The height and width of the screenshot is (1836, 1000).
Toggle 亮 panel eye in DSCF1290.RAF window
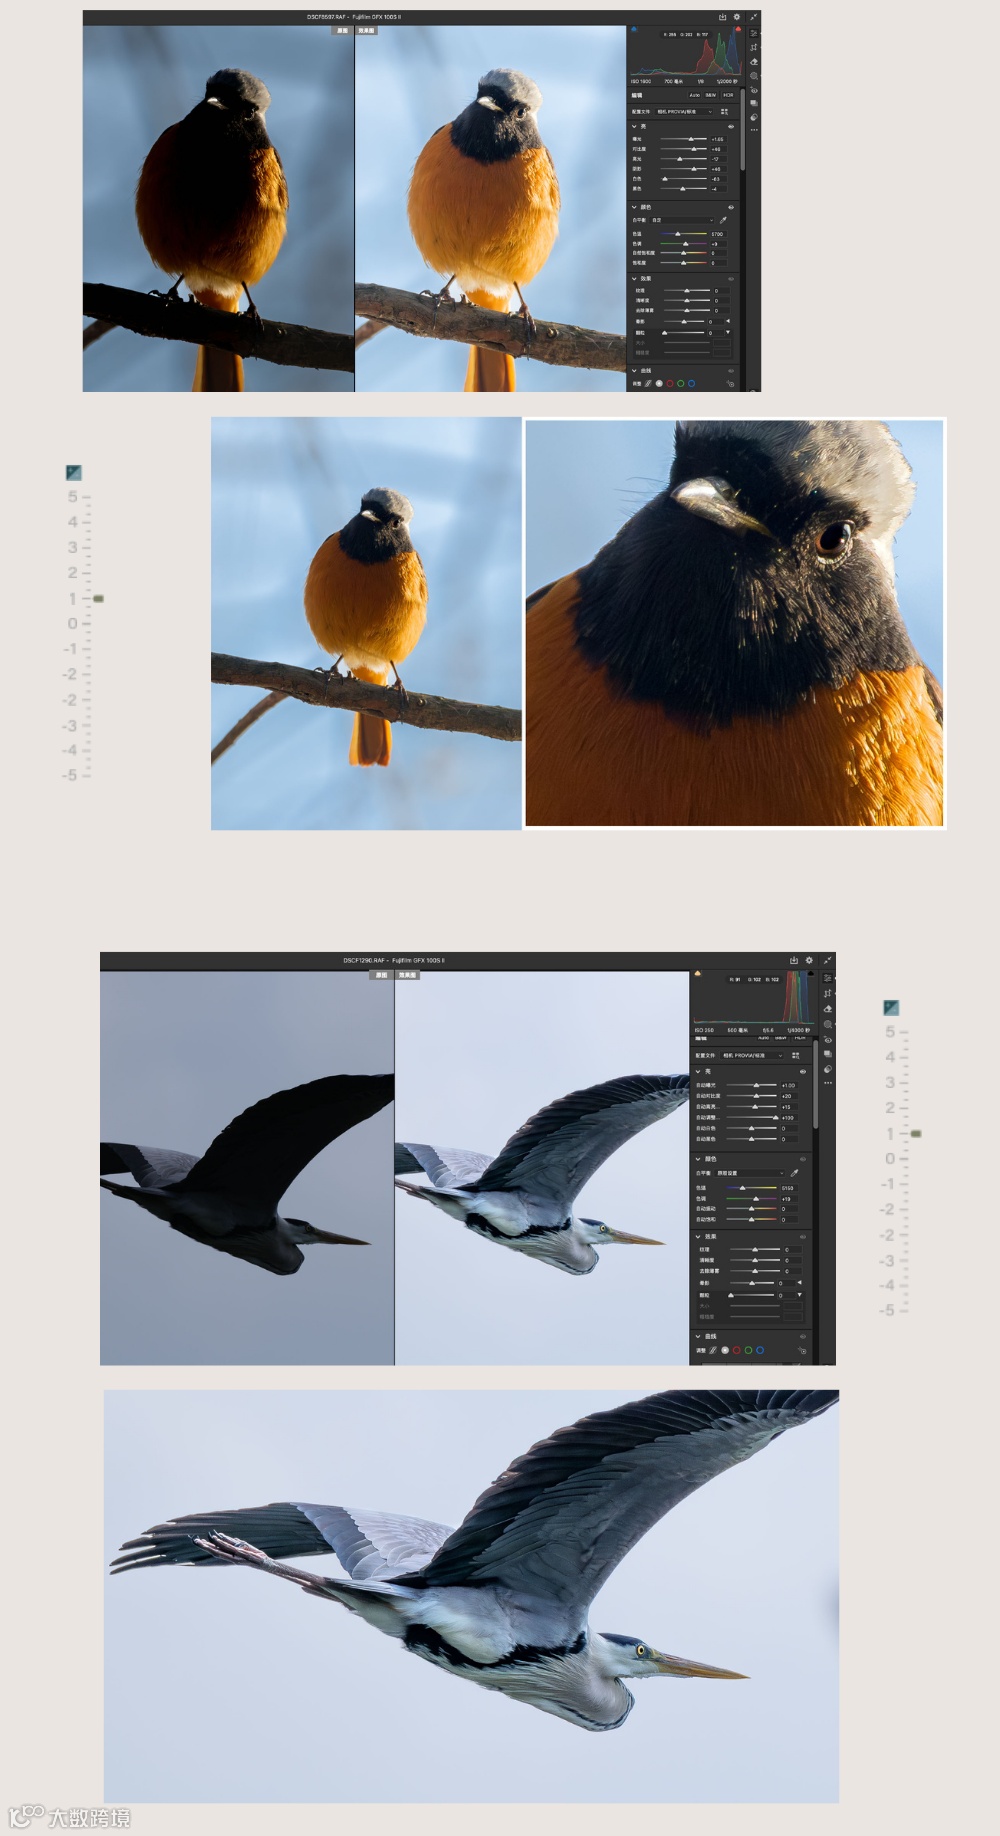click(803, 1071)
